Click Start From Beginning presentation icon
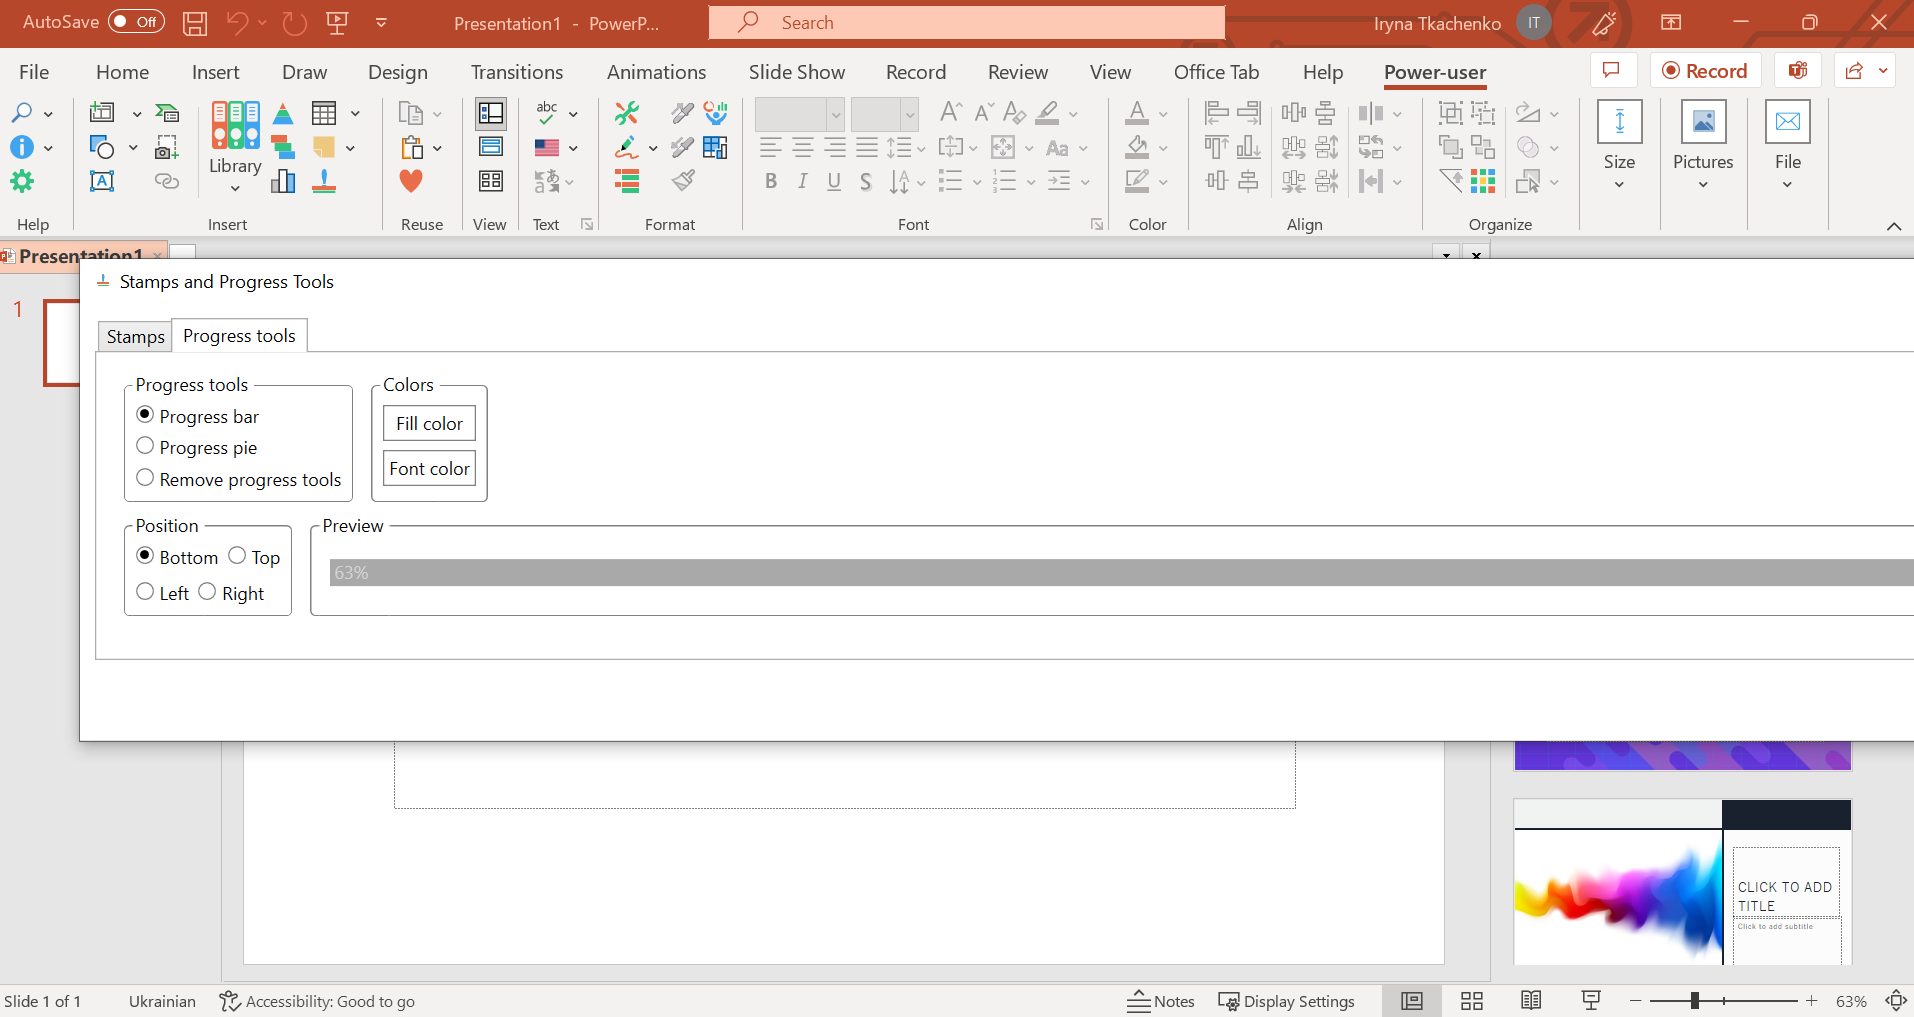 point(337,22)
